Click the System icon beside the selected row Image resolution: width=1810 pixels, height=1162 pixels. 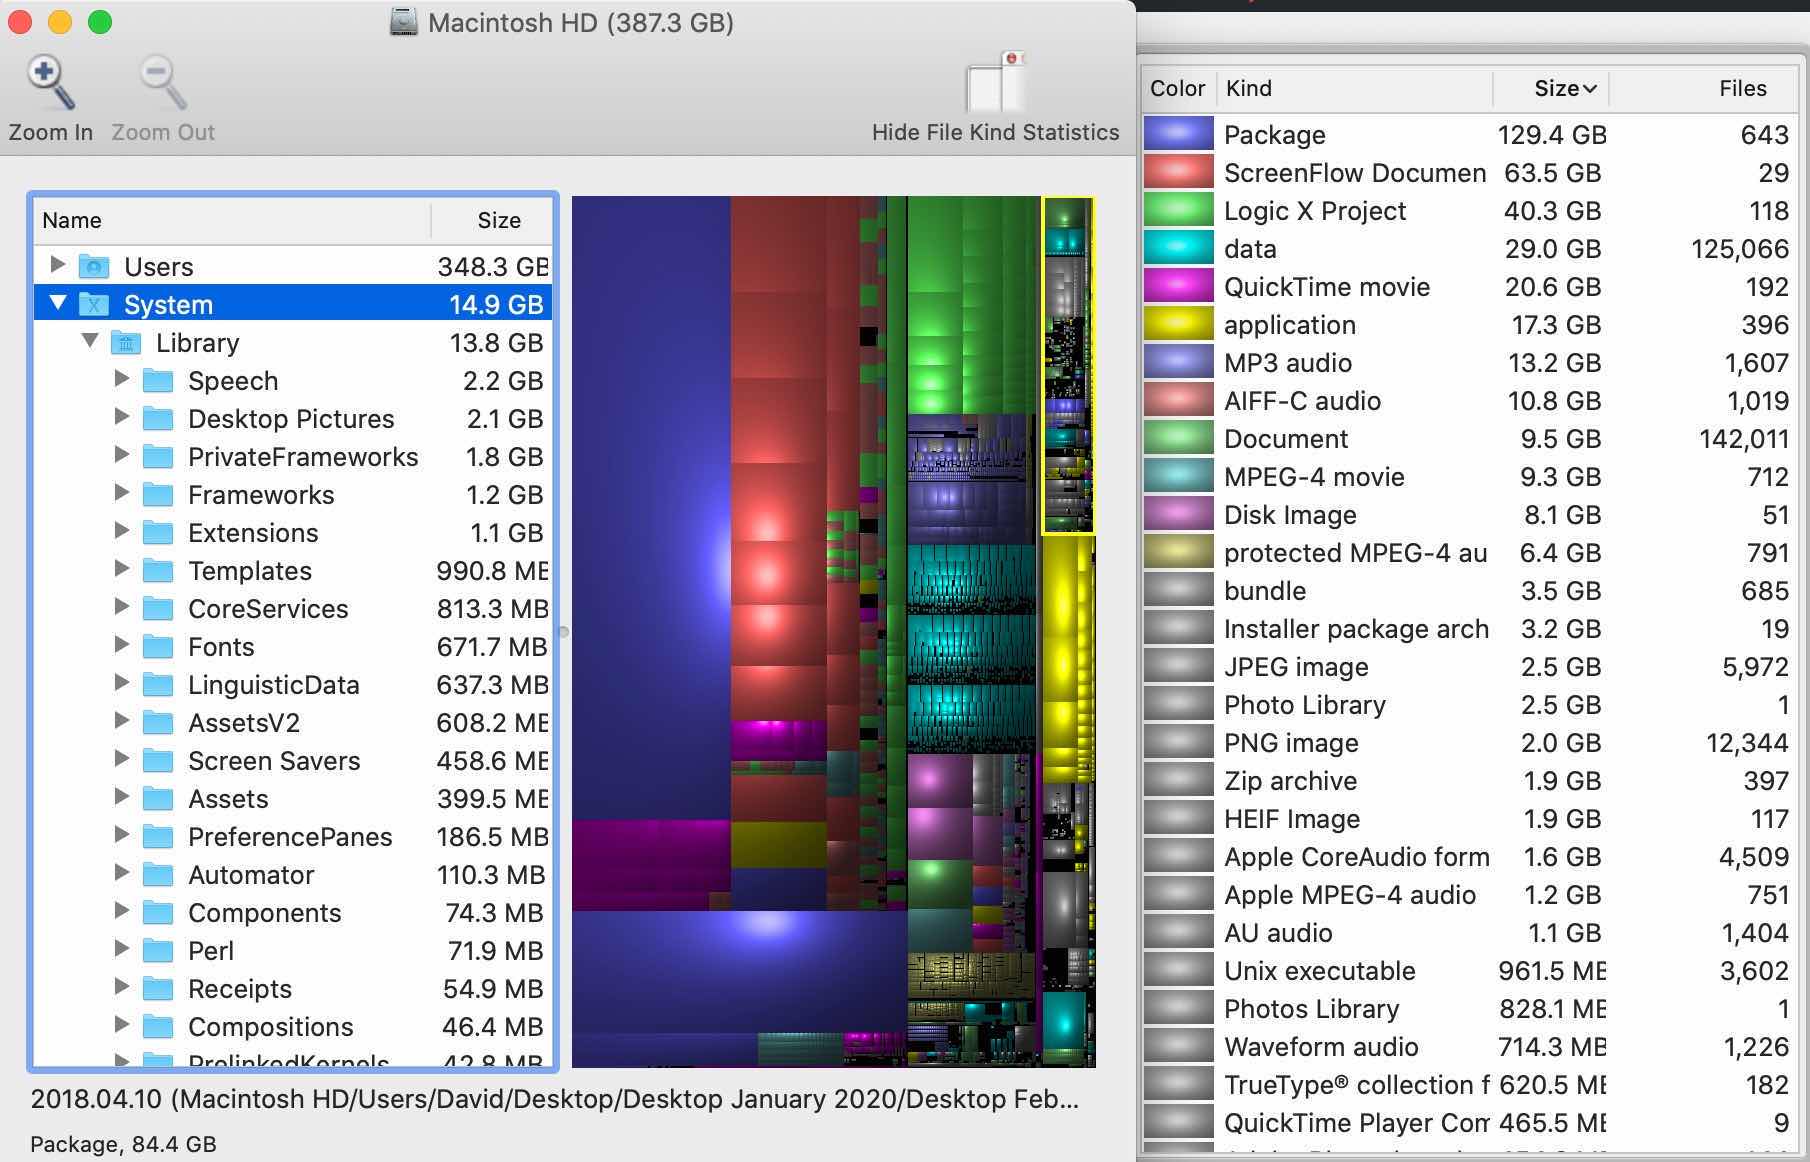(95, 304)
